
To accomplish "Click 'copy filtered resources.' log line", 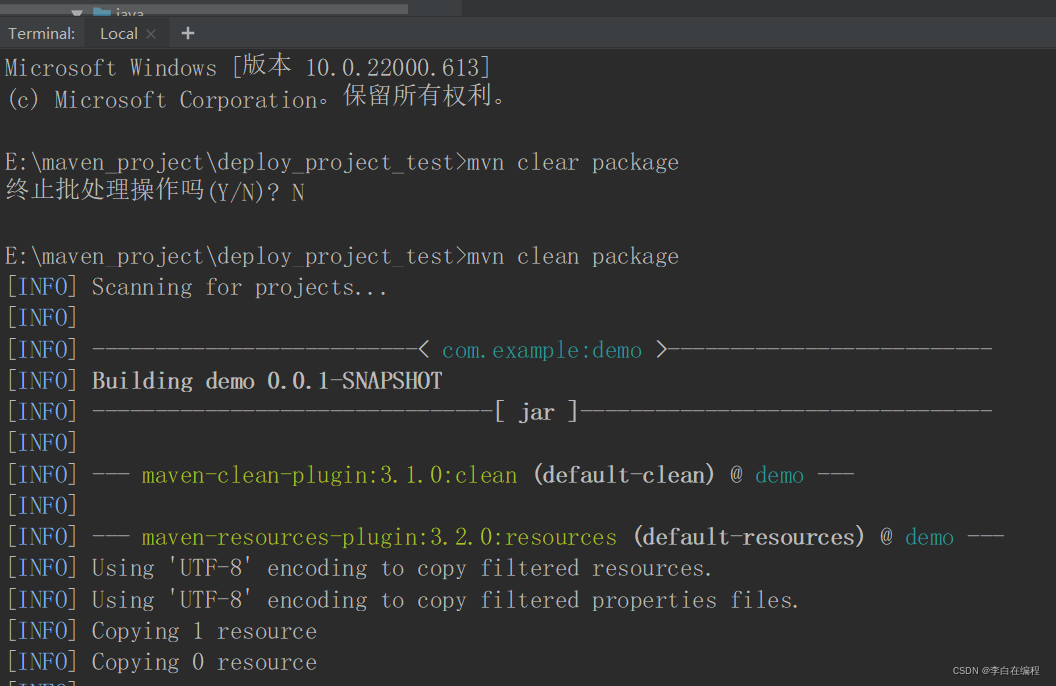I will pos(359,568).
